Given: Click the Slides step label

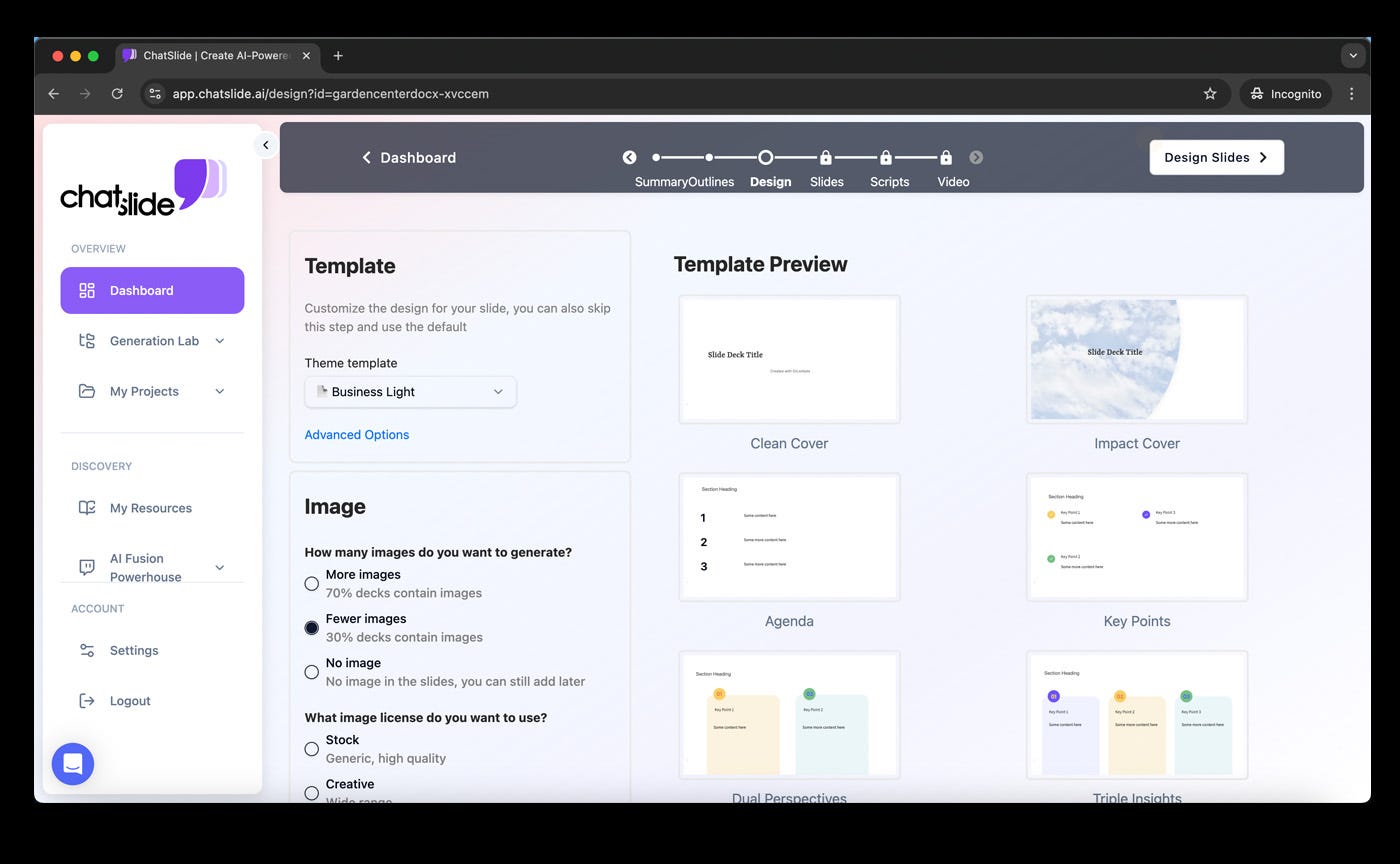Looking at the screenshot, I should [827, 182].
